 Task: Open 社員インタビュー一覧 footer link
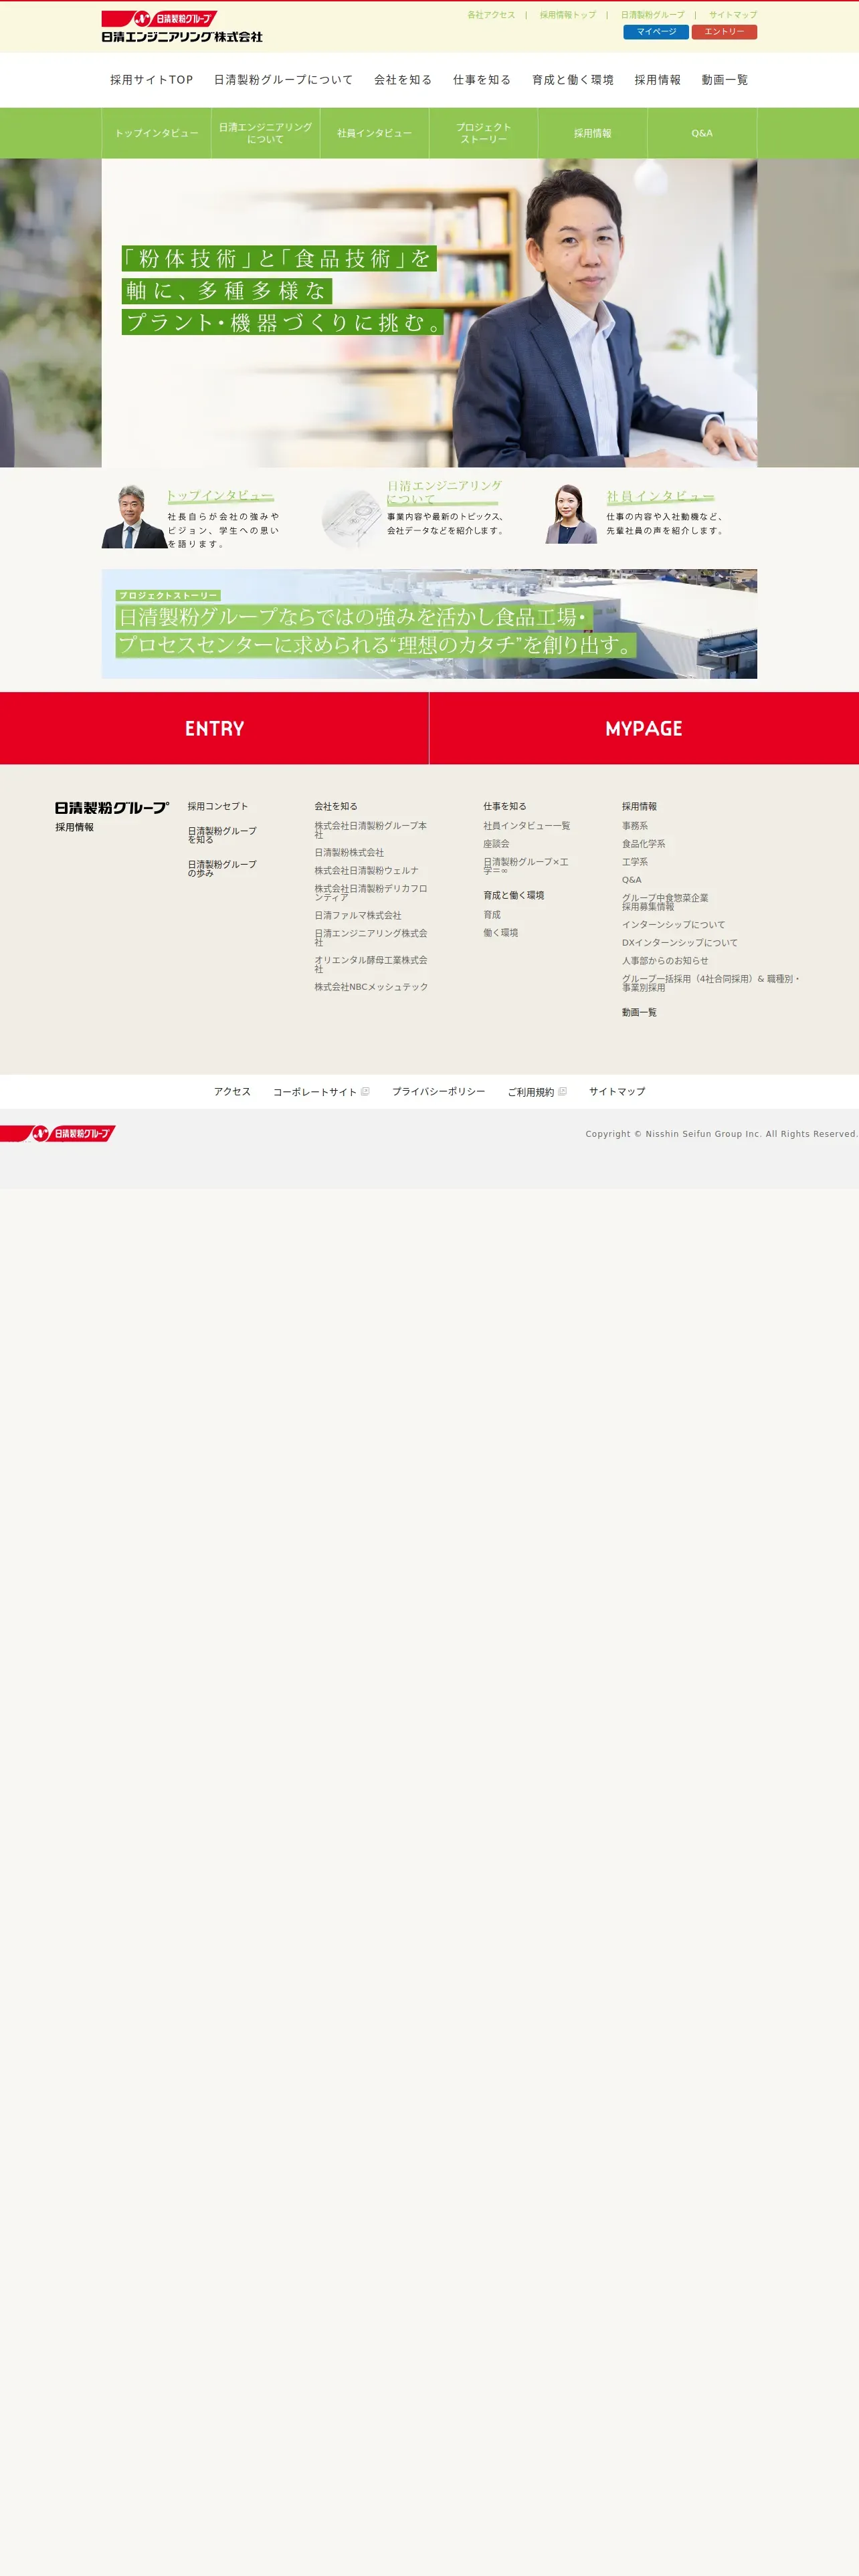pyautogui.click(x=527, y=826)
